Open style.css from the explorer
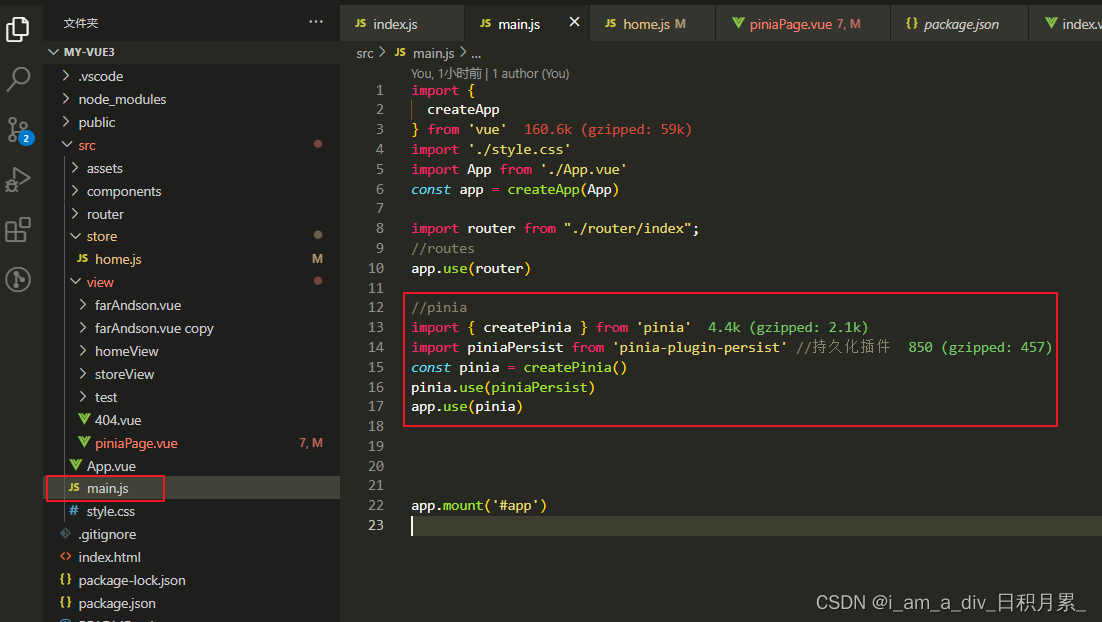The height and width of the screenshot is (622, 1102). [x=116, y=511]
